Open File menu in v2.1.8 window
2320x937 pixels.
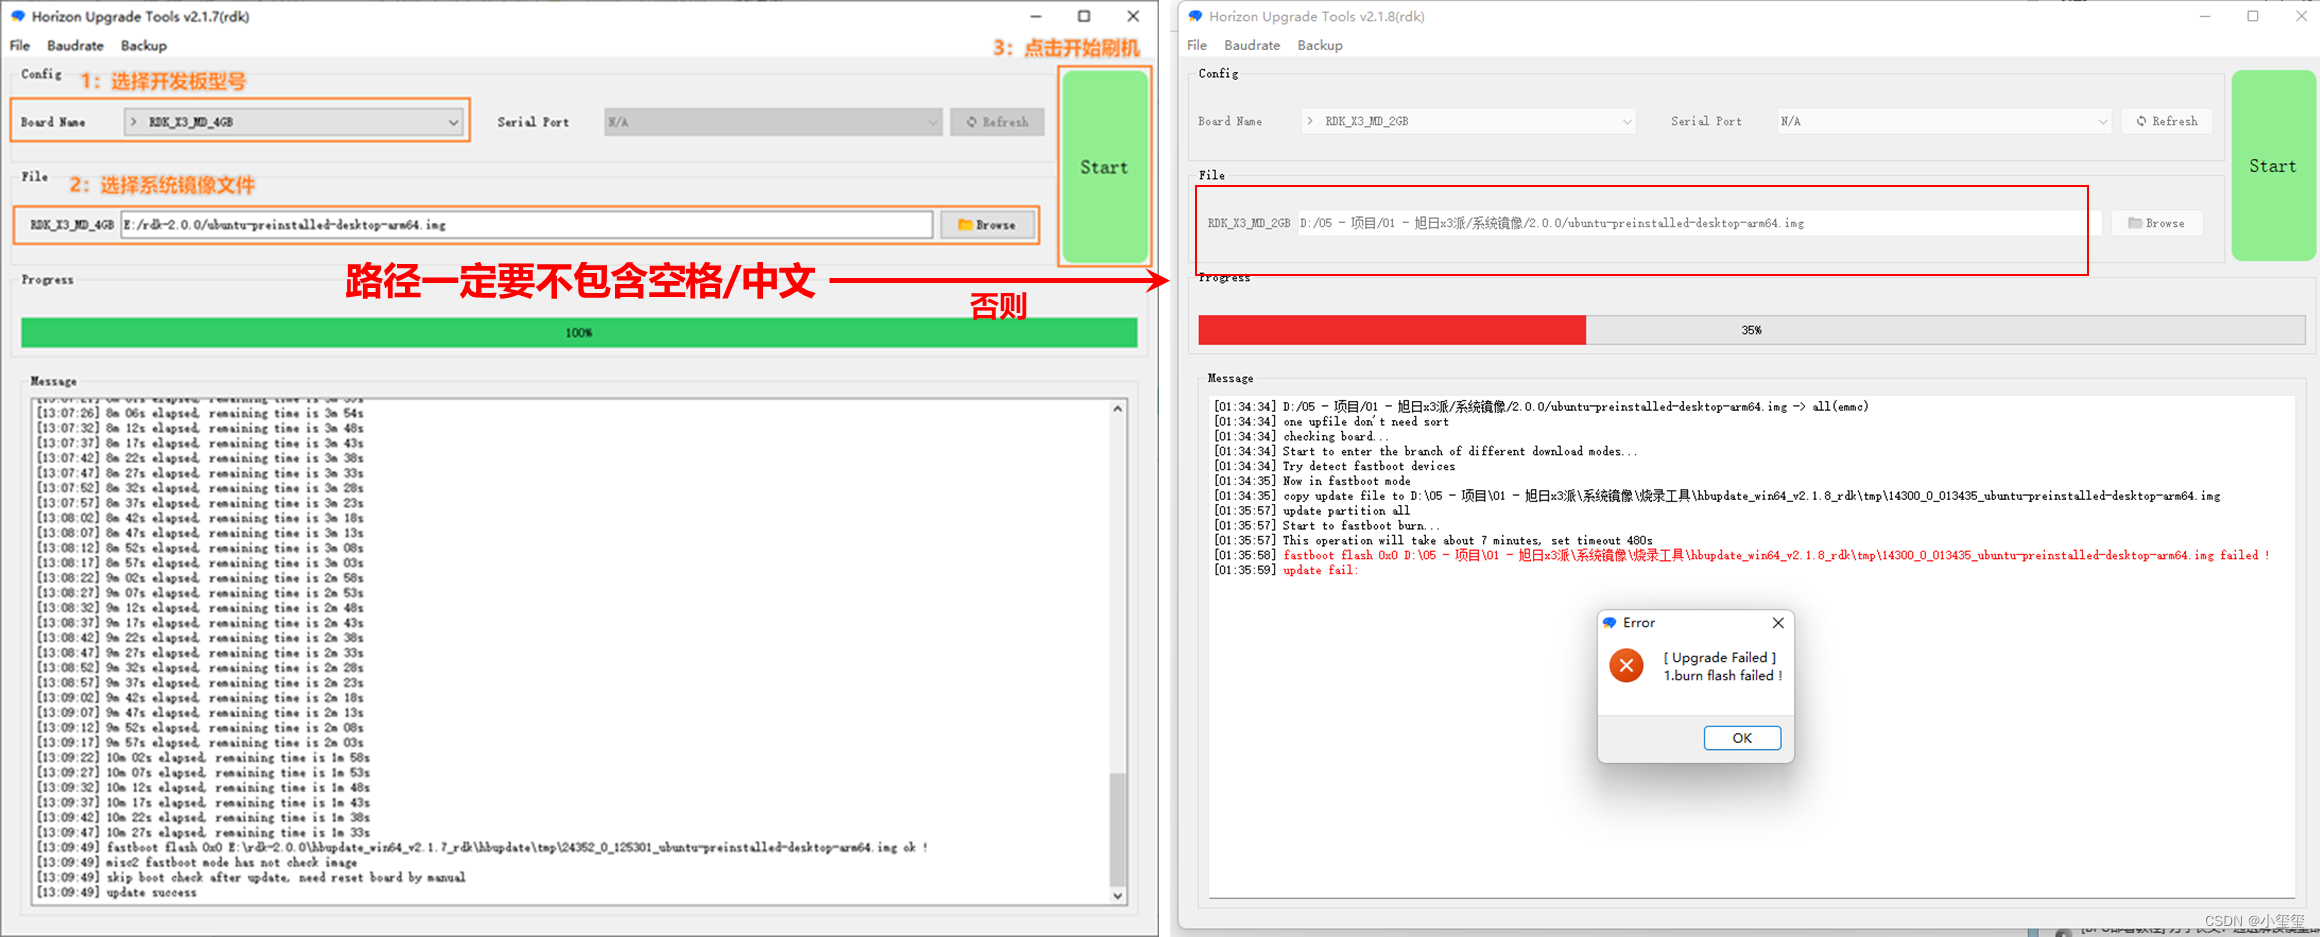(1197, 45)
